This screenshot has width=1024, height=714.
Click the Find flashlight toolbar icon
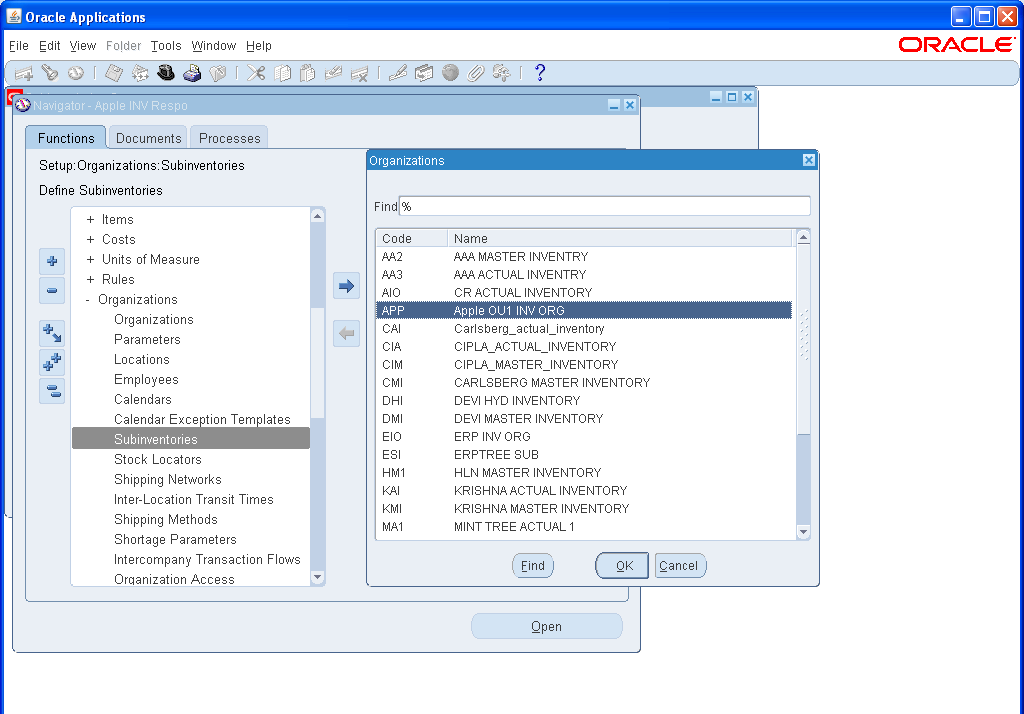click(x=50, y=73)
